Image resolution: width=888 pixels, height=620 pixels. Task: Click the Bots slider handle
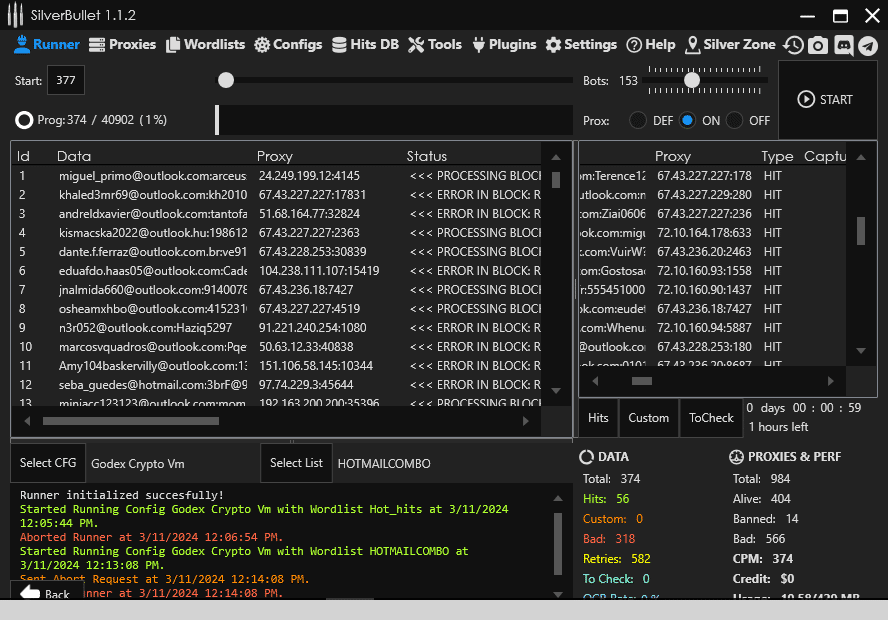(x=691, y=80)
